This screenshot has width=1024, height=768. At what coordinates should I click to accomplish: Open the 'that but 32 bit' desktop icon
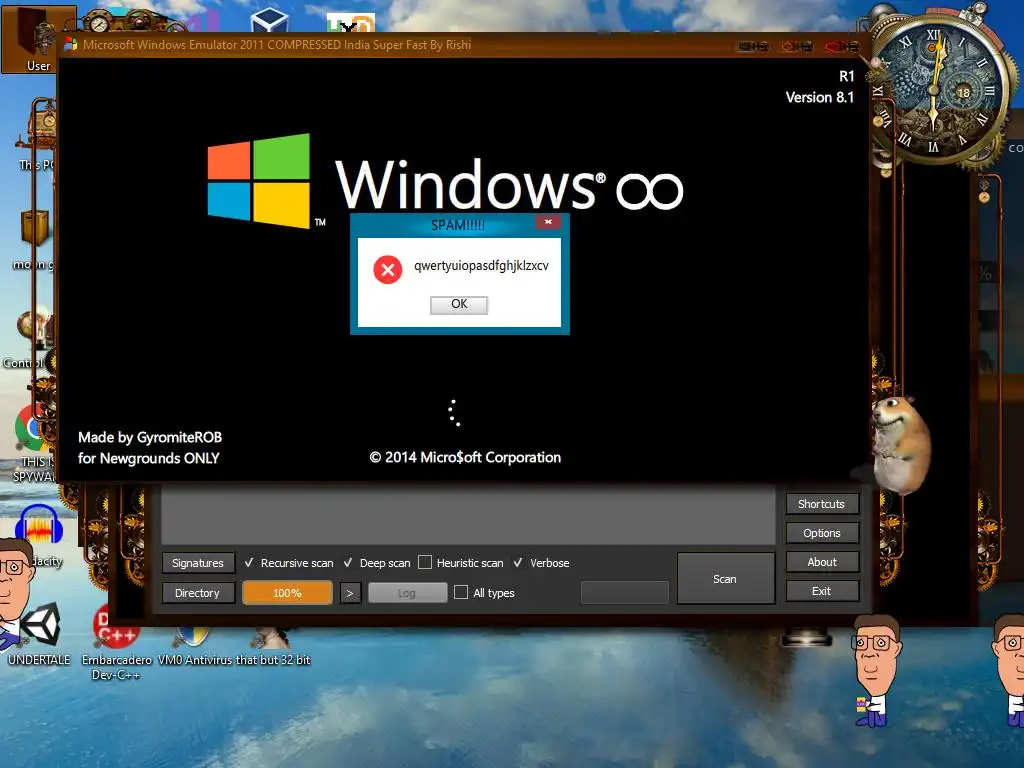tap(273, 645)
